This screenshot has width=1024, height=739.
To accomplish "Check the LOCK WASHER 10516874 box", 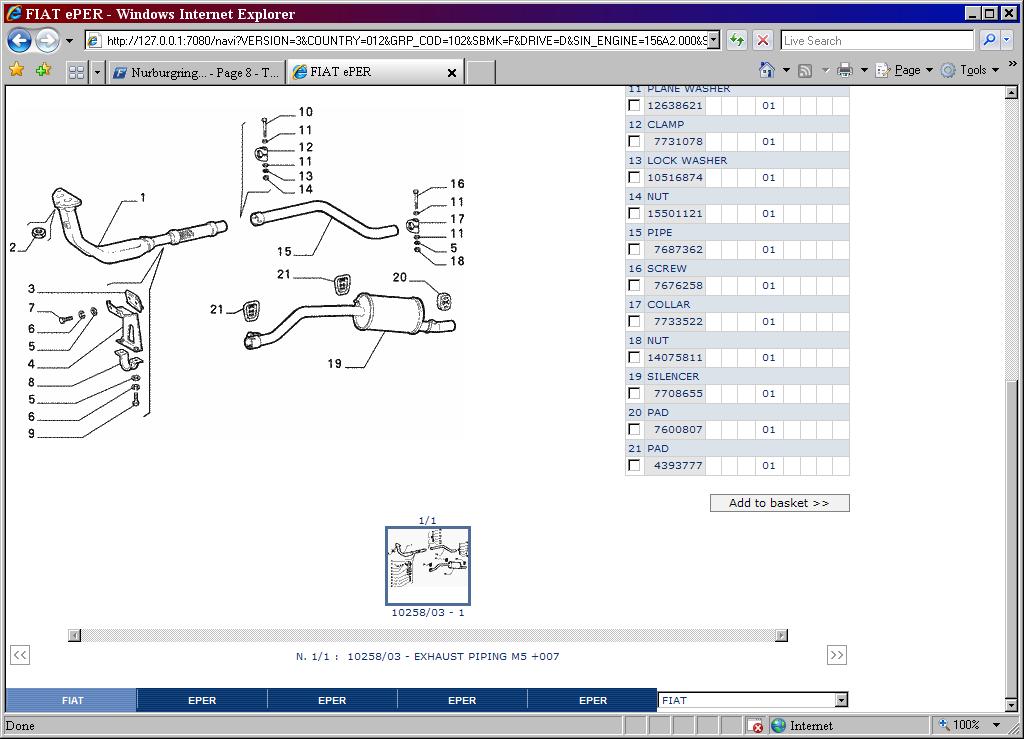I will pos(634,177).
